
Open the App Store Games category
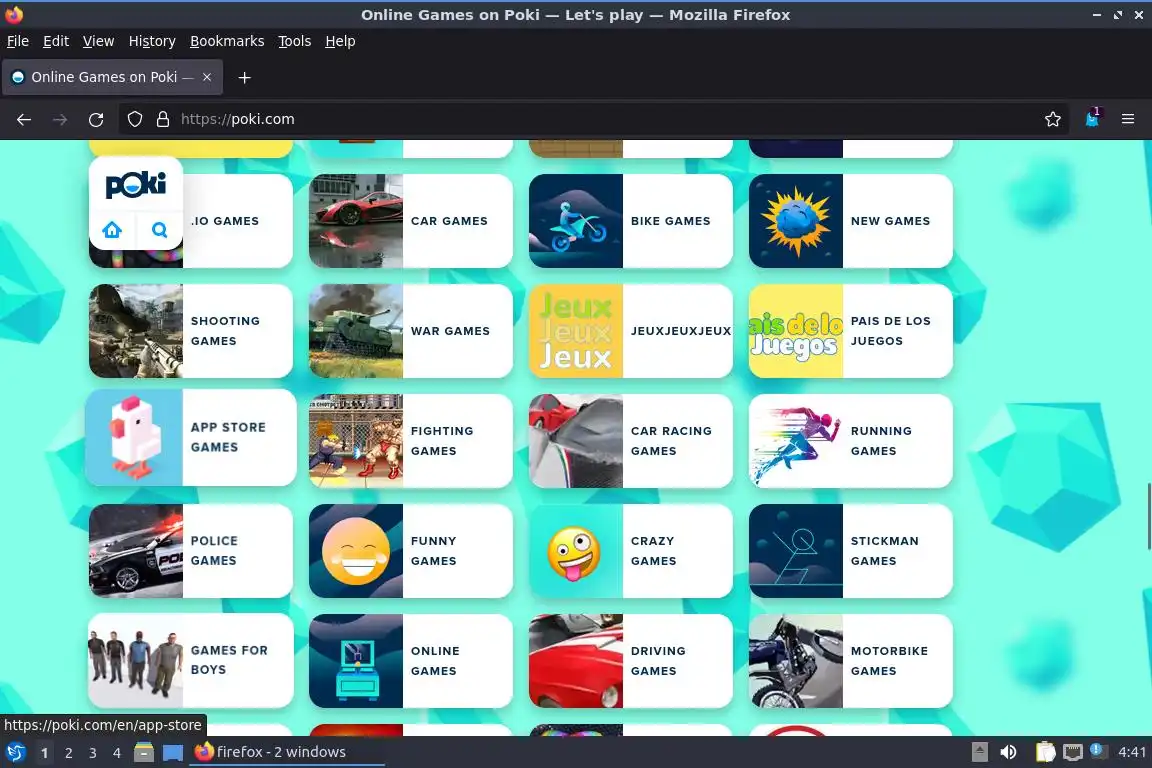pyautogui.click(x=191, y=437)
